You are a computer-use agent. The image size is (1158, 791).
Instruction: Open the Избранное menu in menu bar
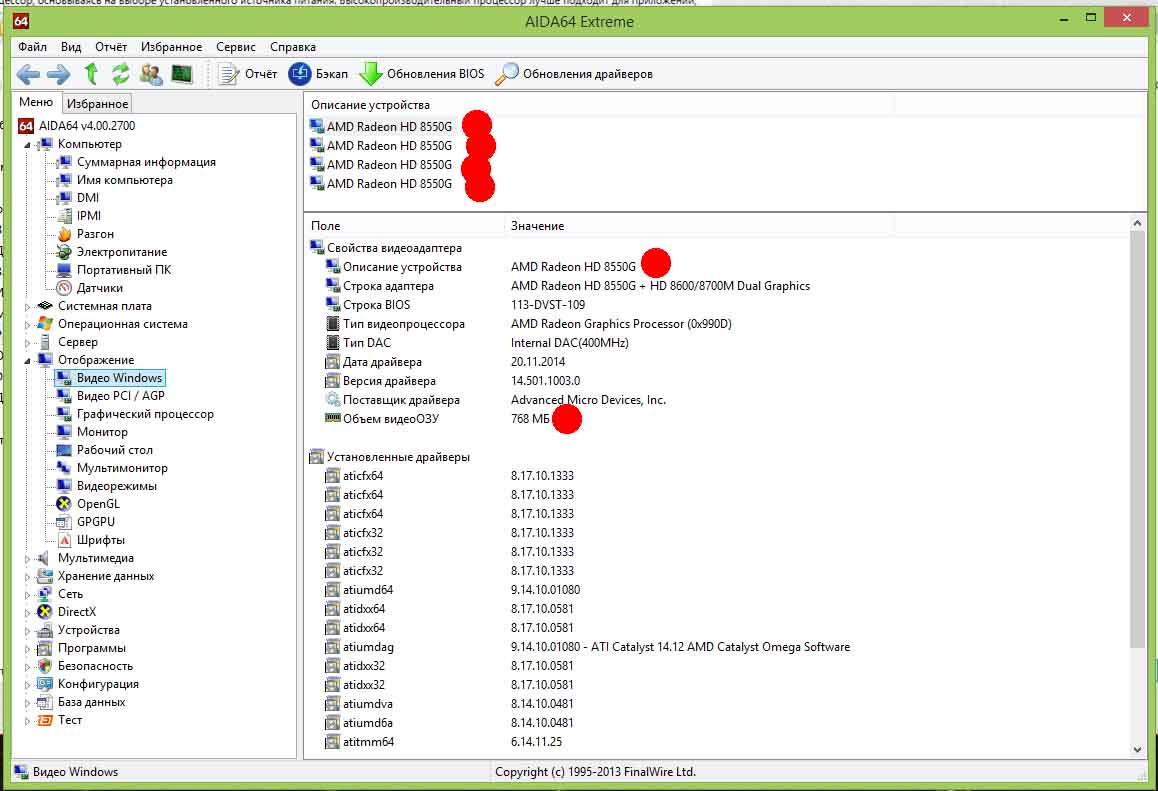click(x=171, y=47)
